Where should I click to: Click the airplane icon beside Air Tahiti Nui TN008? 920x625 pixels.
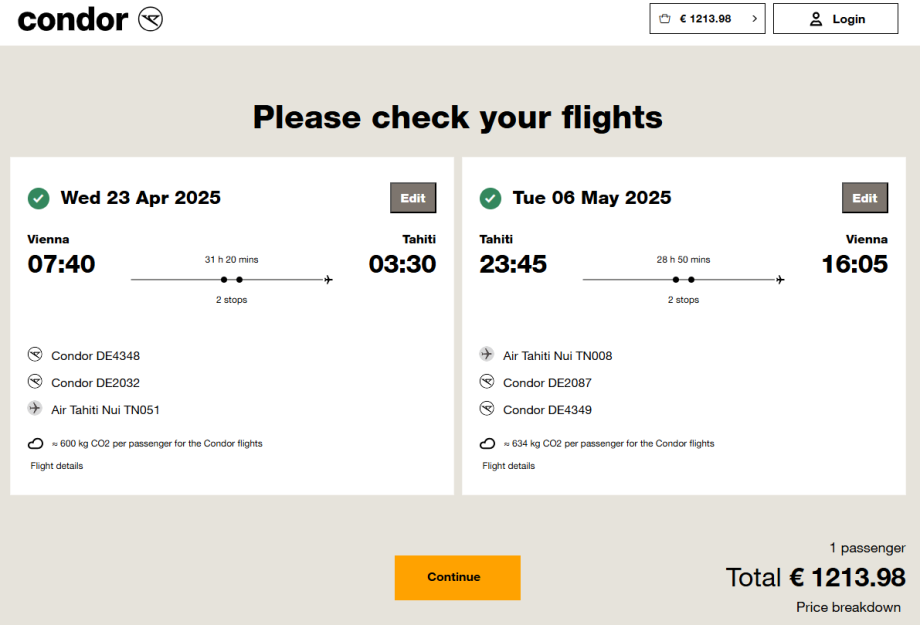pyautogui.click(x=487, y=355)
